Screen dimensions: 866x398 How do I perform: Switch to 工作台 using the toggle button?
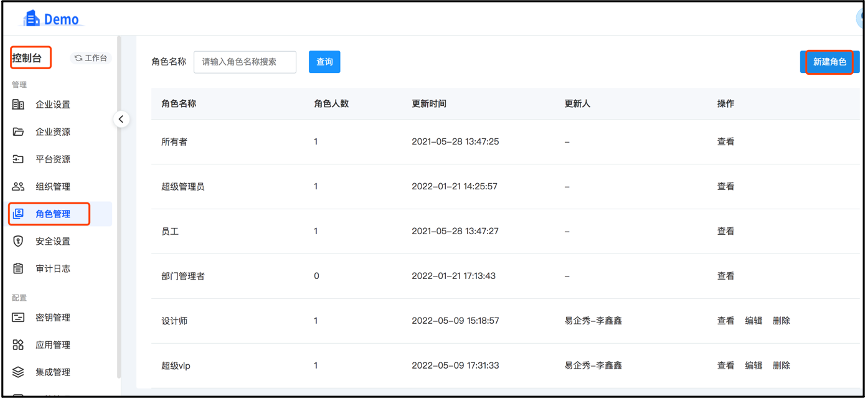91,58
